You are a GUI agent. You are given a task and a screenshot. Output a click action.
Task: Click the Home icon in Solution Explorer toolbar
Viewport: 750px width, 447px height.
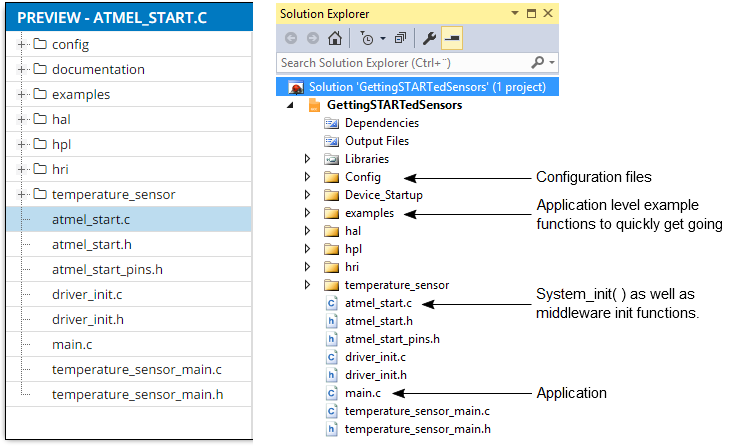[335, 38]
